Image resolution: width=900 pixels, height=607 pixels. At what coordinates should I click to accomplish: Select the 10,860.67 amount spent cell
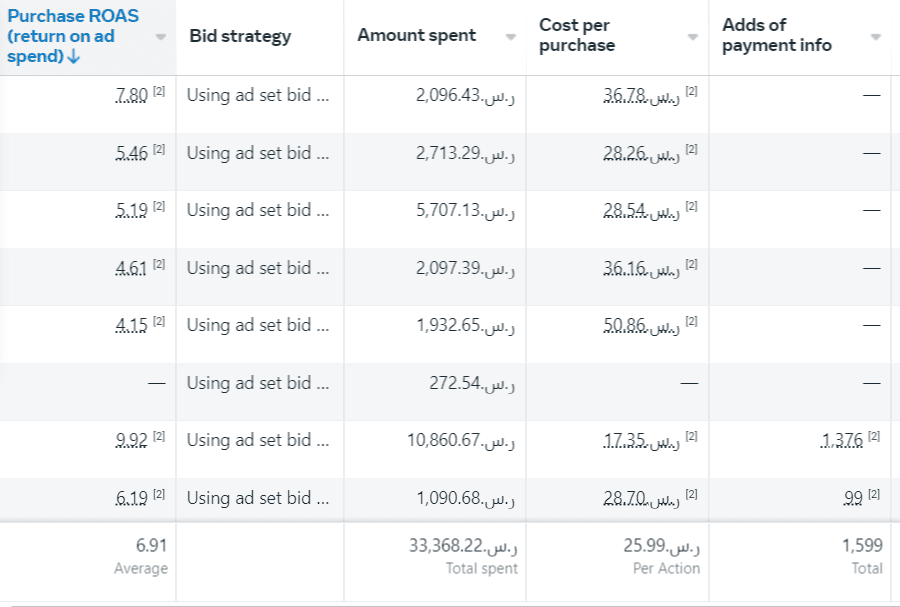point(461,440)
